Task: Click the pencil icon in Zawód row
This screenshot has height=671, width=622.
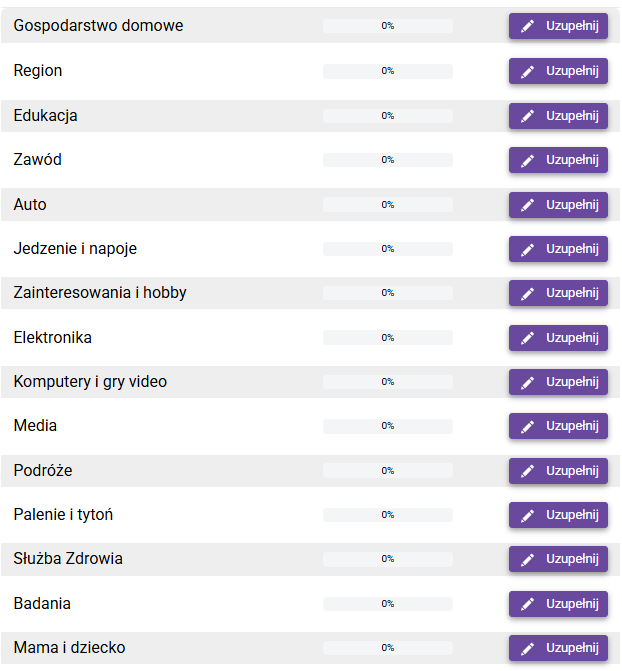Action: point(528,160)
